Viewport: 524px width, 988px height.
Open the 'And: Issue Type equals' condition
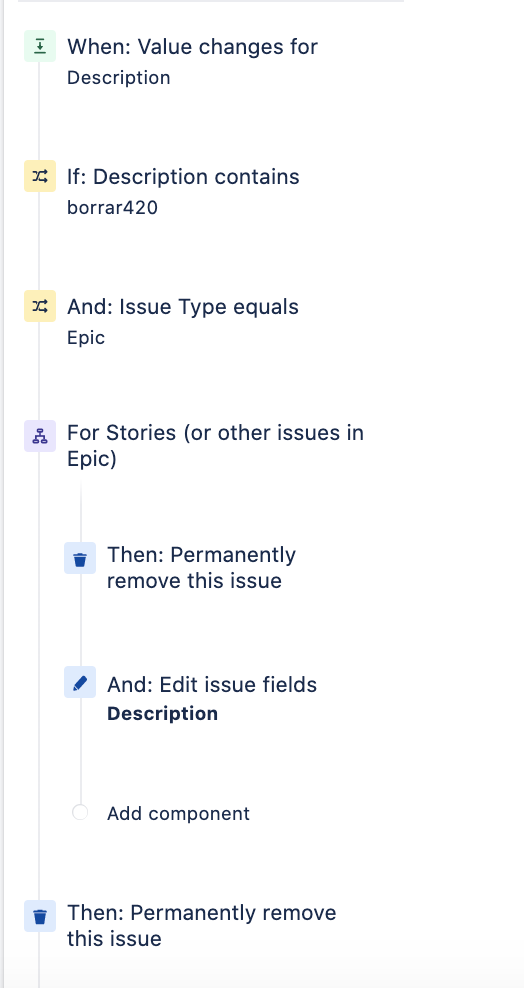[x=183, y=307]
